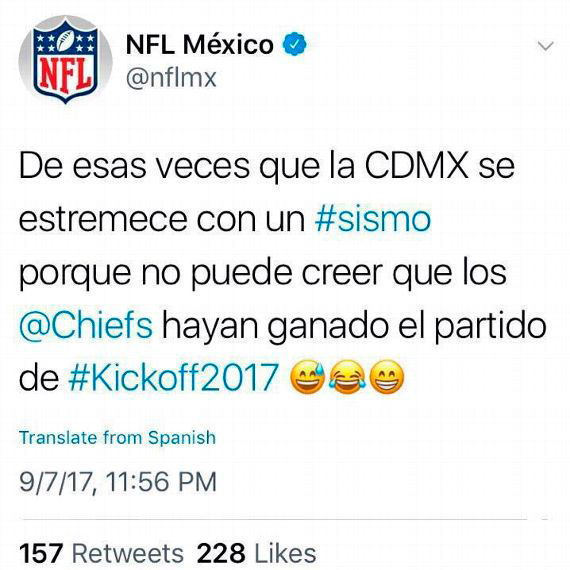Visit the @Chiefs mention
570x570 pixels.
click(x=85, y=325)
